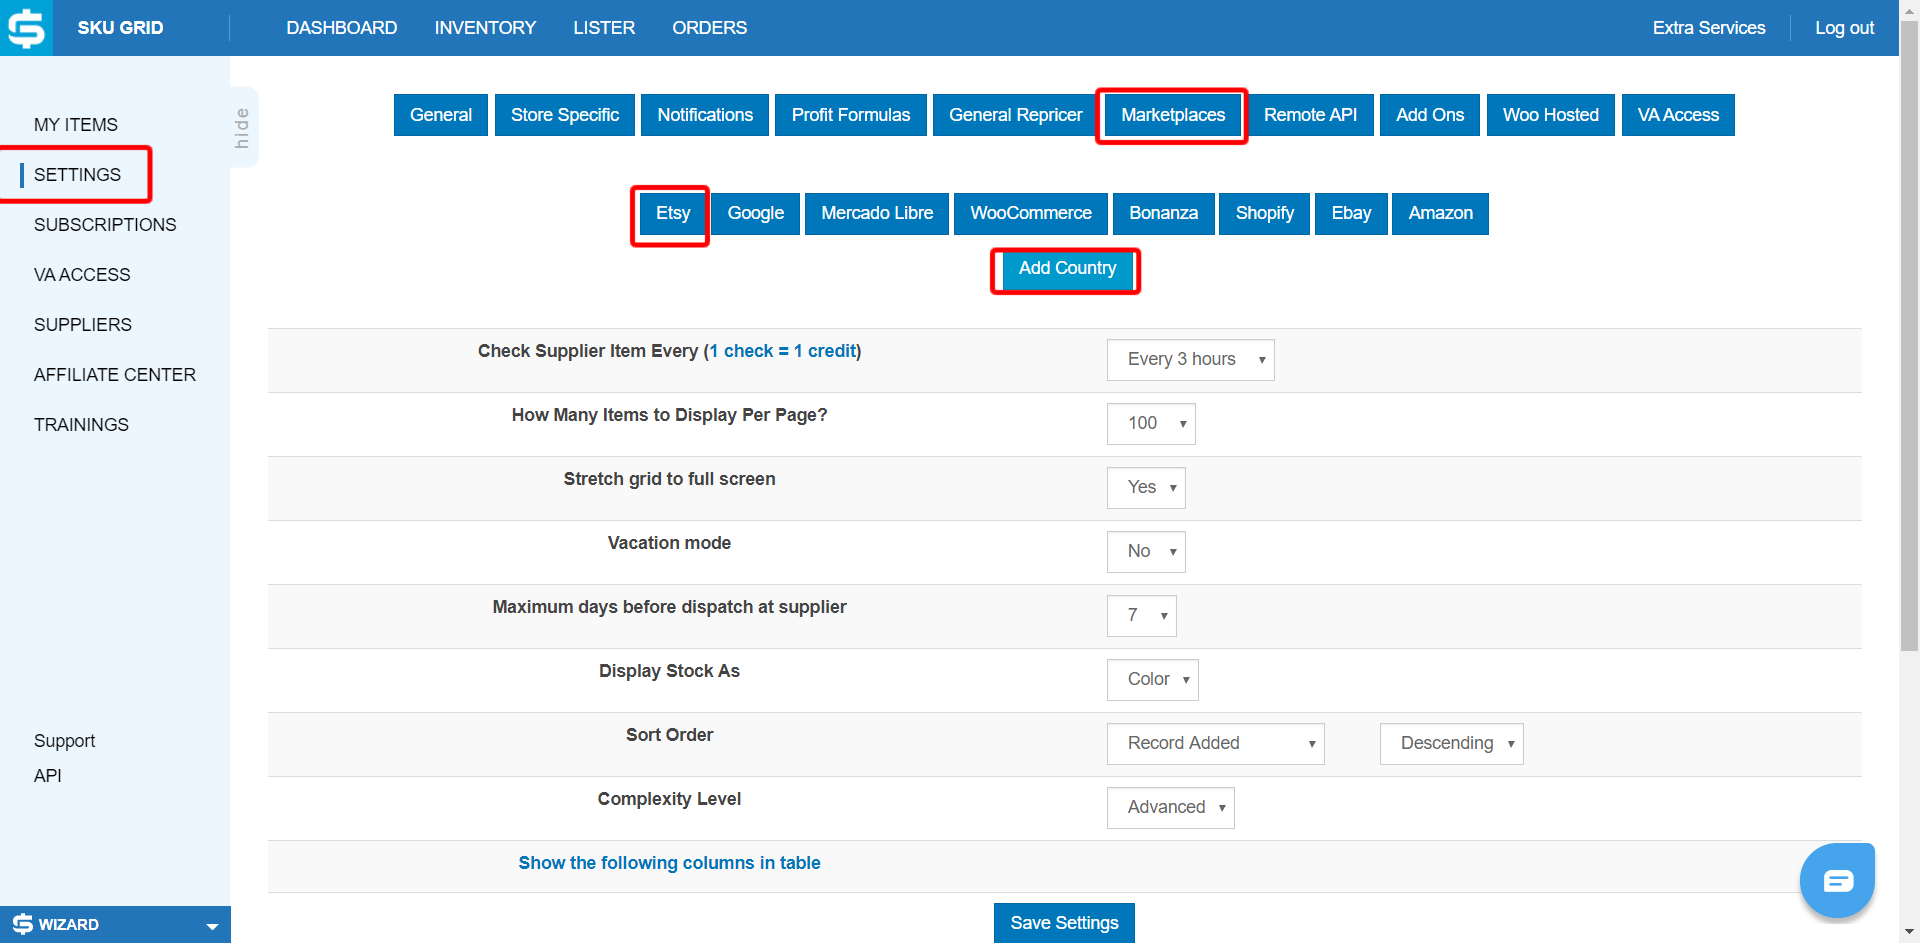Open Extra Services link
The width and height of the screenshot is (1920, 943).
click(x=1708, y=28)
